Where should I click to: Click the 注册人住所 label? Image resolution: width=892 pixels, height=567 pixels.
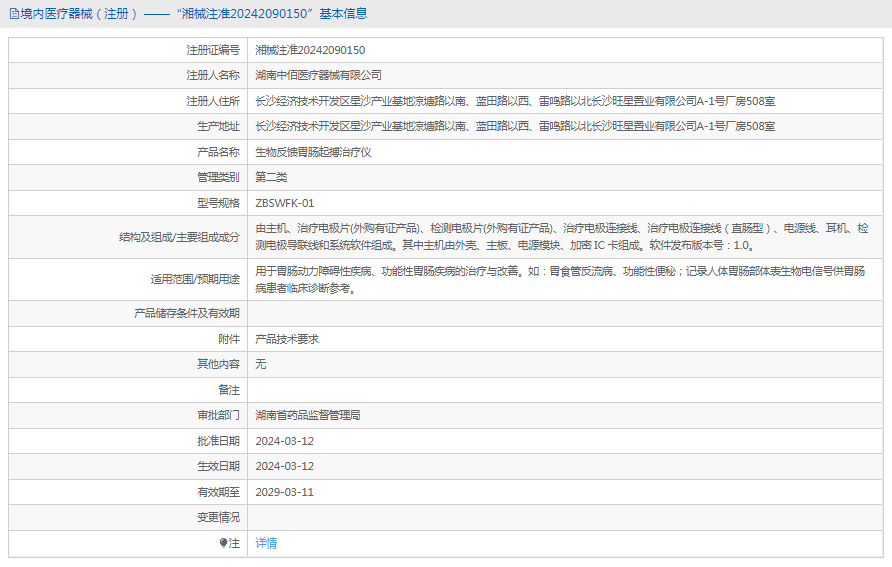[213, 101]
